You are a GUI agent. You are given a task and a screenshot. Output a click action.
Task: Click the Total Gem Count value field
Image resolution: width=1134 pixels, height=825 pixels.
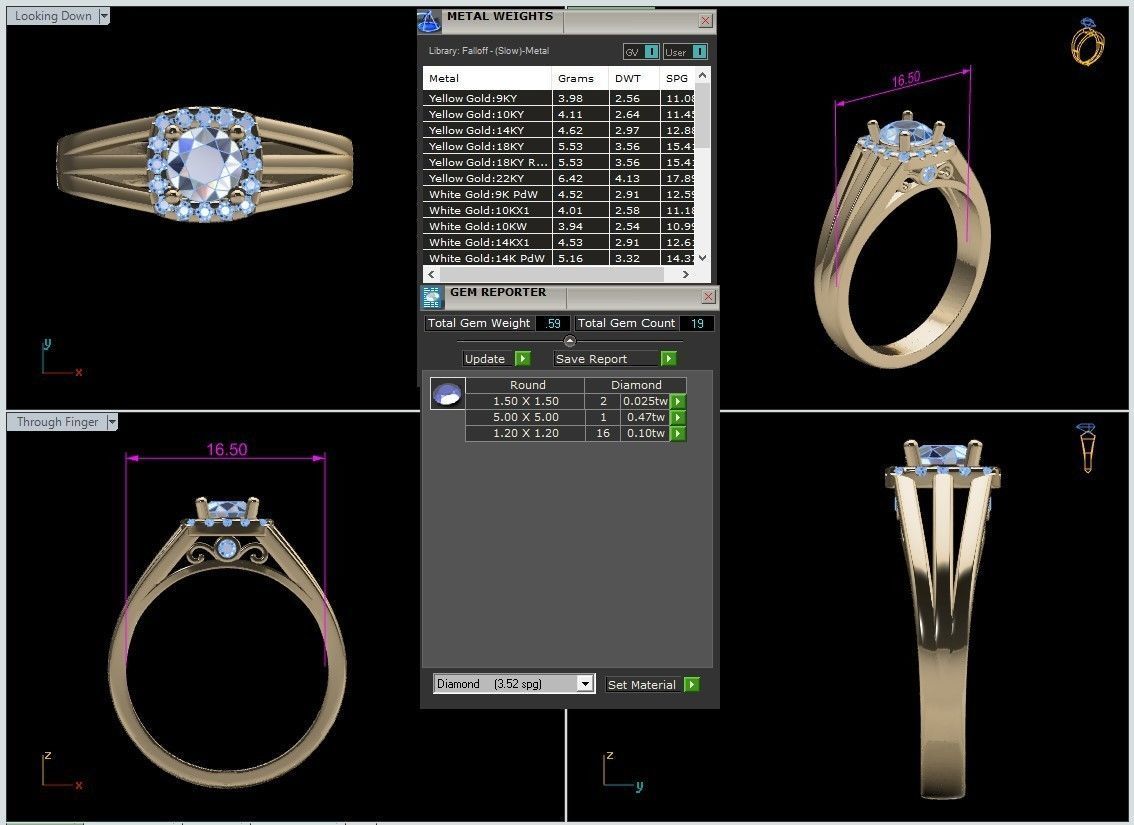[696, 323]
